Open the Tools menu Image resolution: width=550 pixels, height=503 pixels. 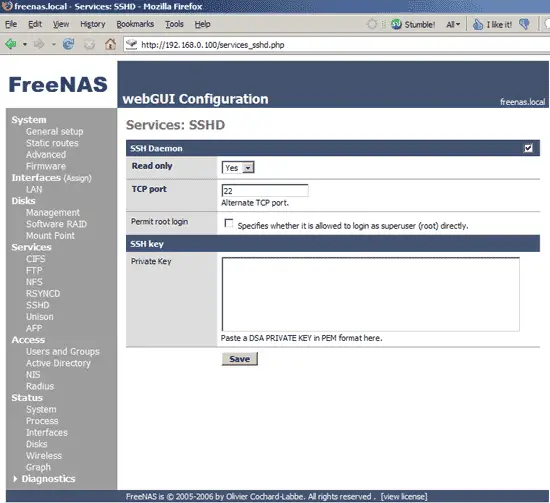tap(174, 24)
